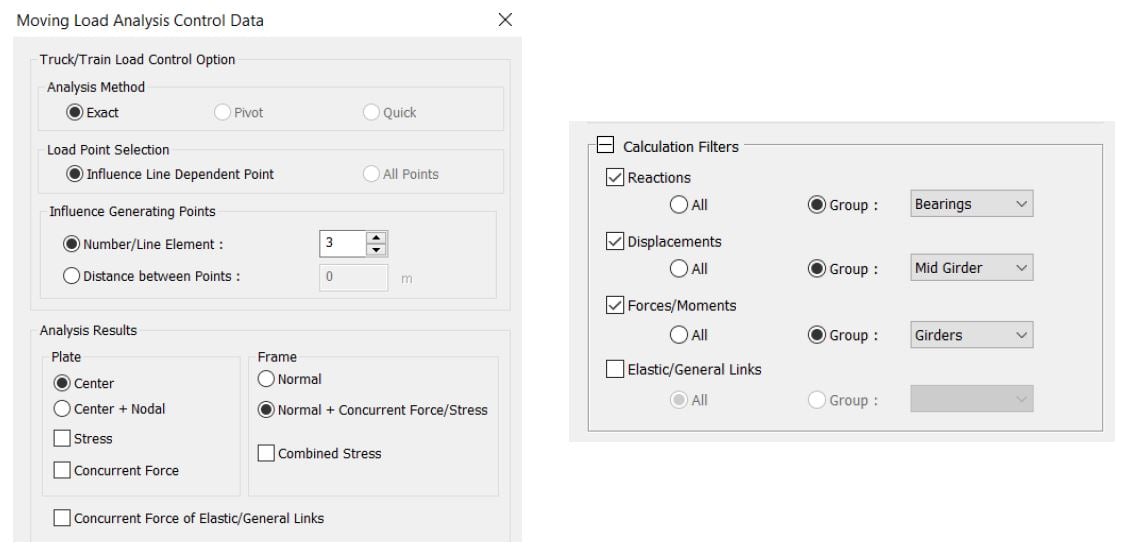Select Frame Normal result option
The height and width of the screenshot is (554, 1127).
coord(267,379)
